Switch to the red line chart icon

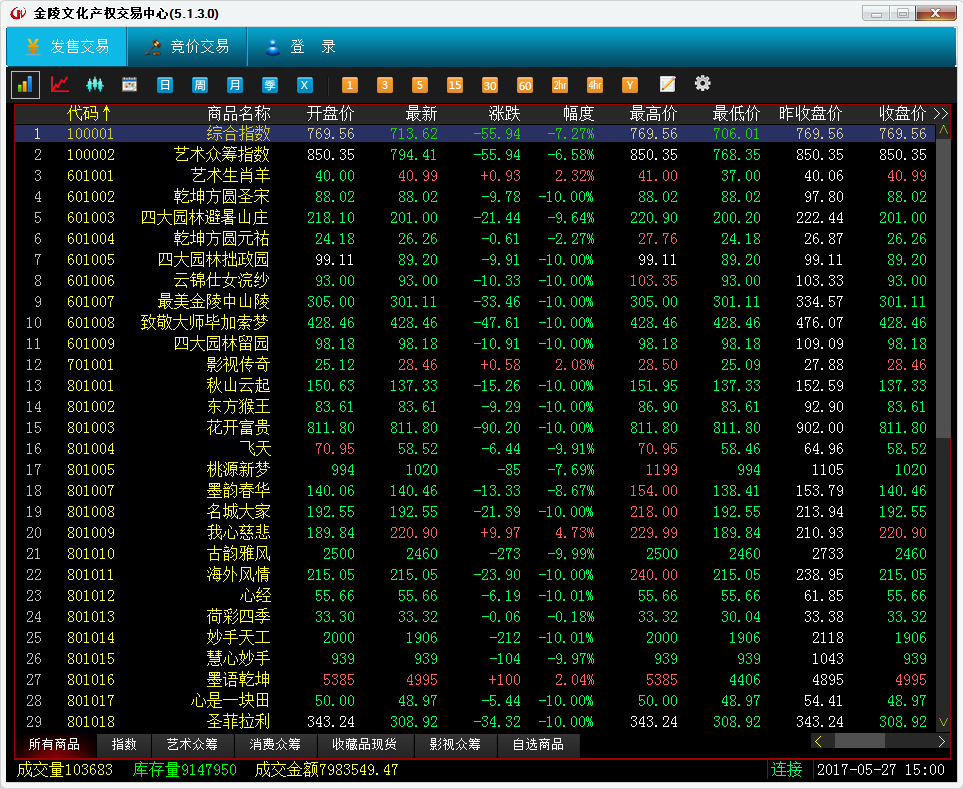60,84
